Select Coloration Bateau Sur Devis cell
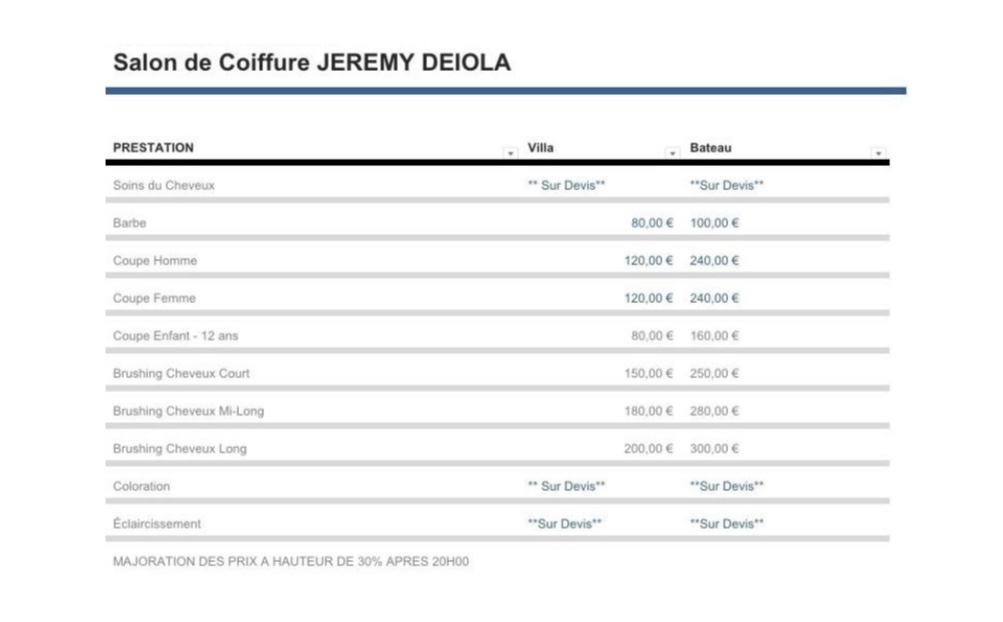Viewport: 1003px width, 622px height. [x=727, y=486]
